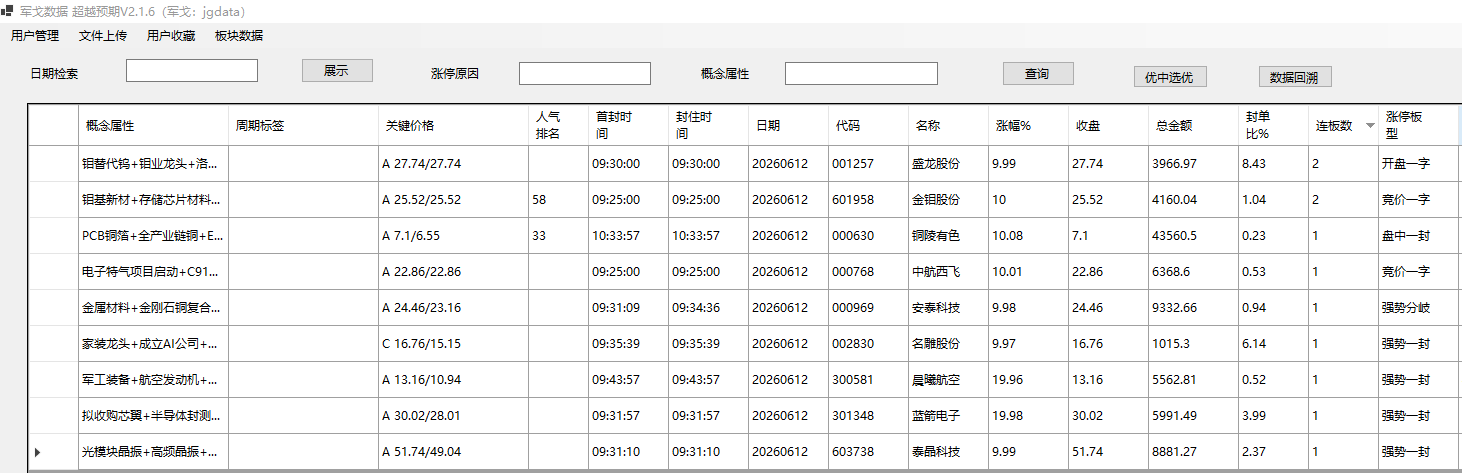1462x473 pixels.
Task: Open the 板块数据 menu
Action: [x=239, y=36]
